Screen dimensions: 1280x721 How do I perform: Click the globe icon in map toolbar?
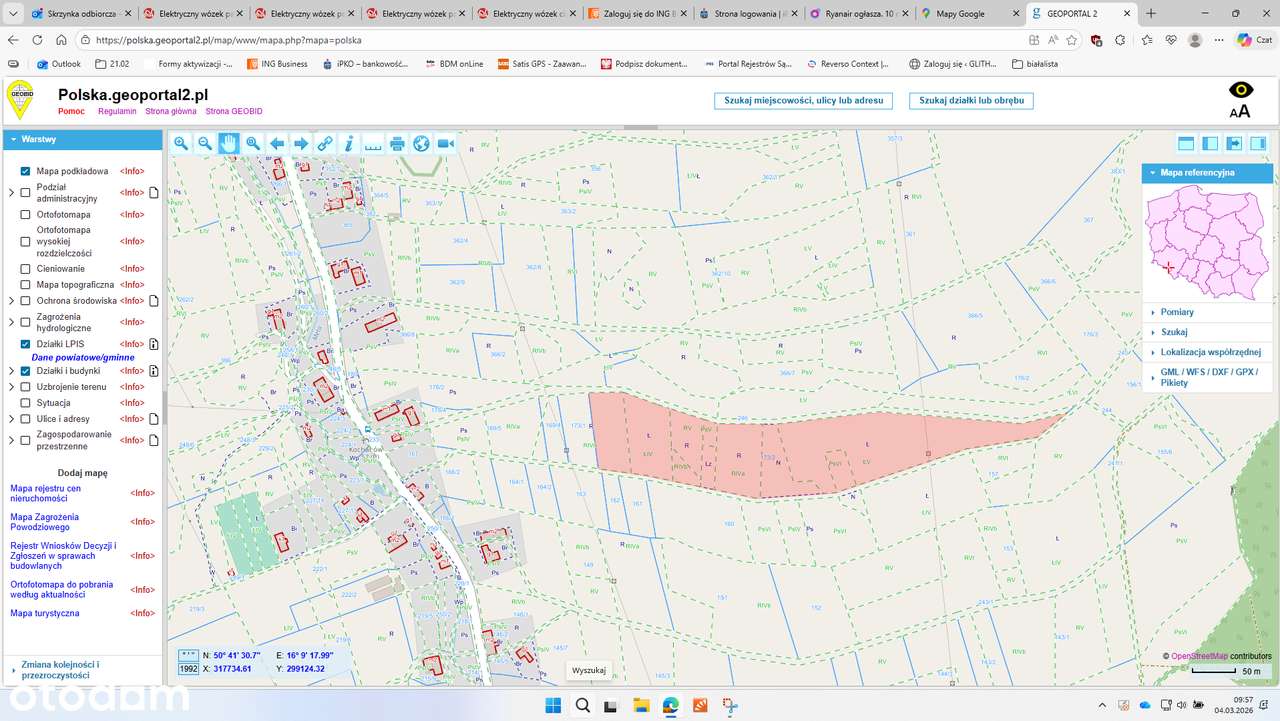pyautogui.click(x=421, y=144)
